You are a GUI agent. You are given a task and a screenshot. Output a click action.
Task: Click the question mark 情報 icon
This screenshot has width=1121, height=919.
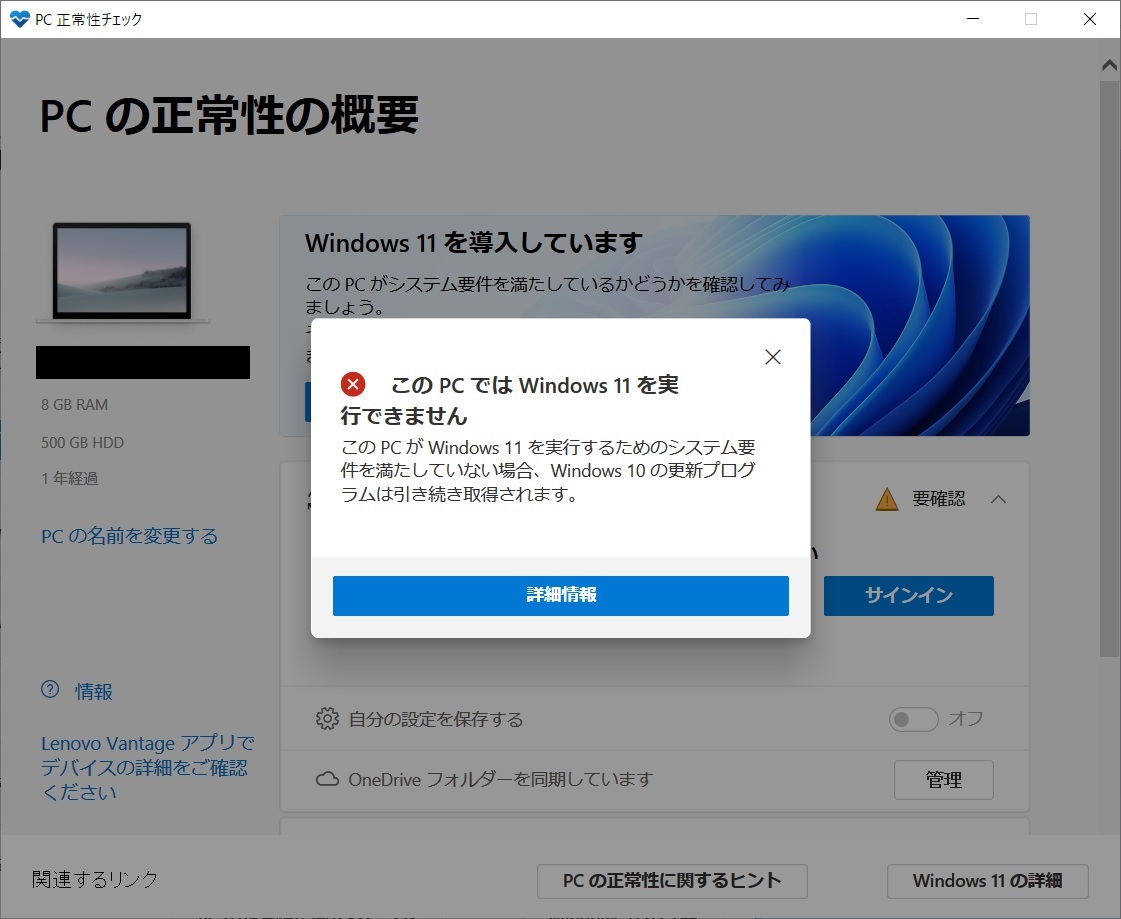[x=50, y=689]
